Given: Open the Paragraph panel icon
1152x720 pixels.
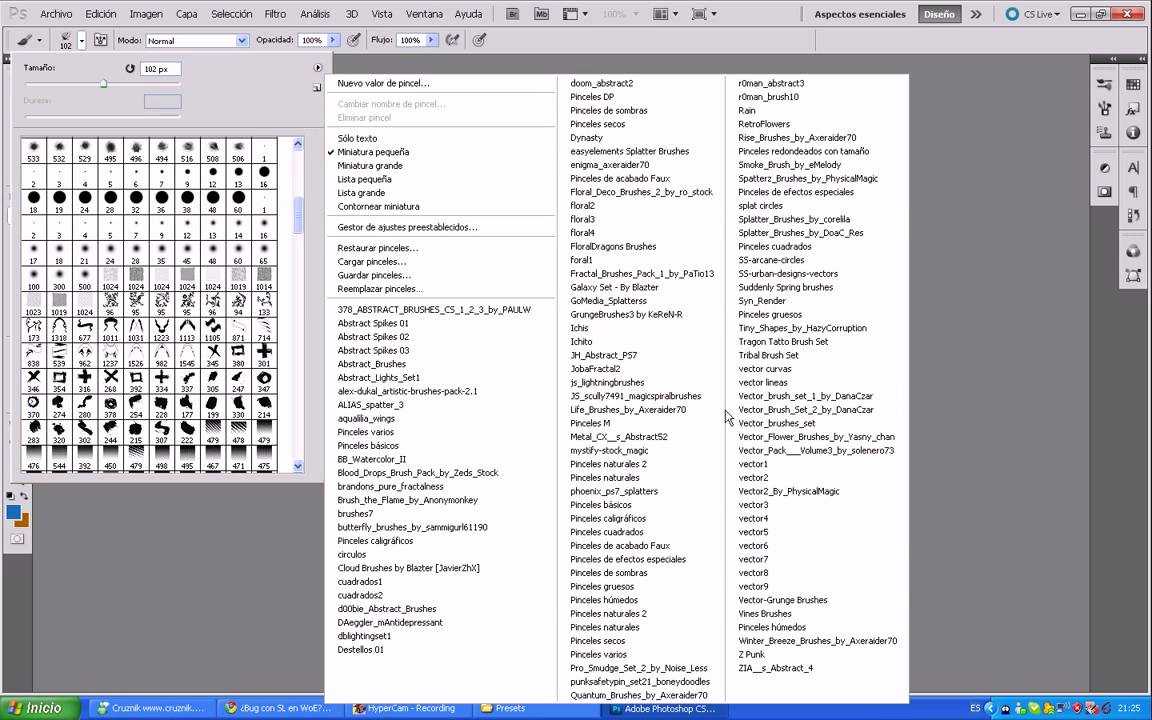Looking at the screenshot, I should coord(1133,192).
